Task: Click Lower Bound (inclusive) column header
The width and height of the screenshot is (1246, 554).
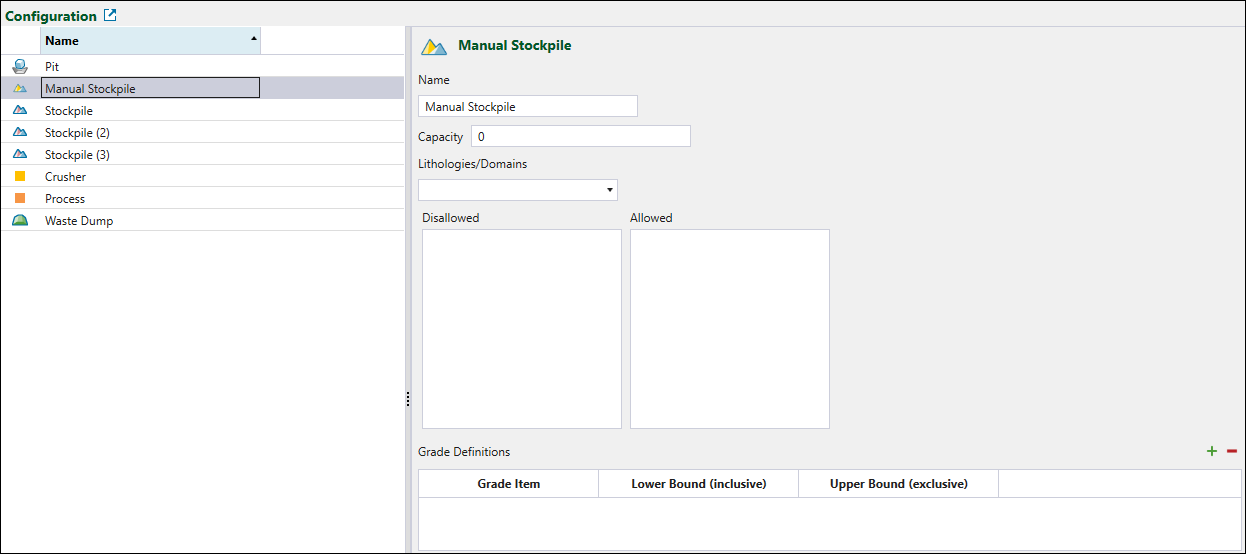Action: pyautogui.click(x=698, y=484)
